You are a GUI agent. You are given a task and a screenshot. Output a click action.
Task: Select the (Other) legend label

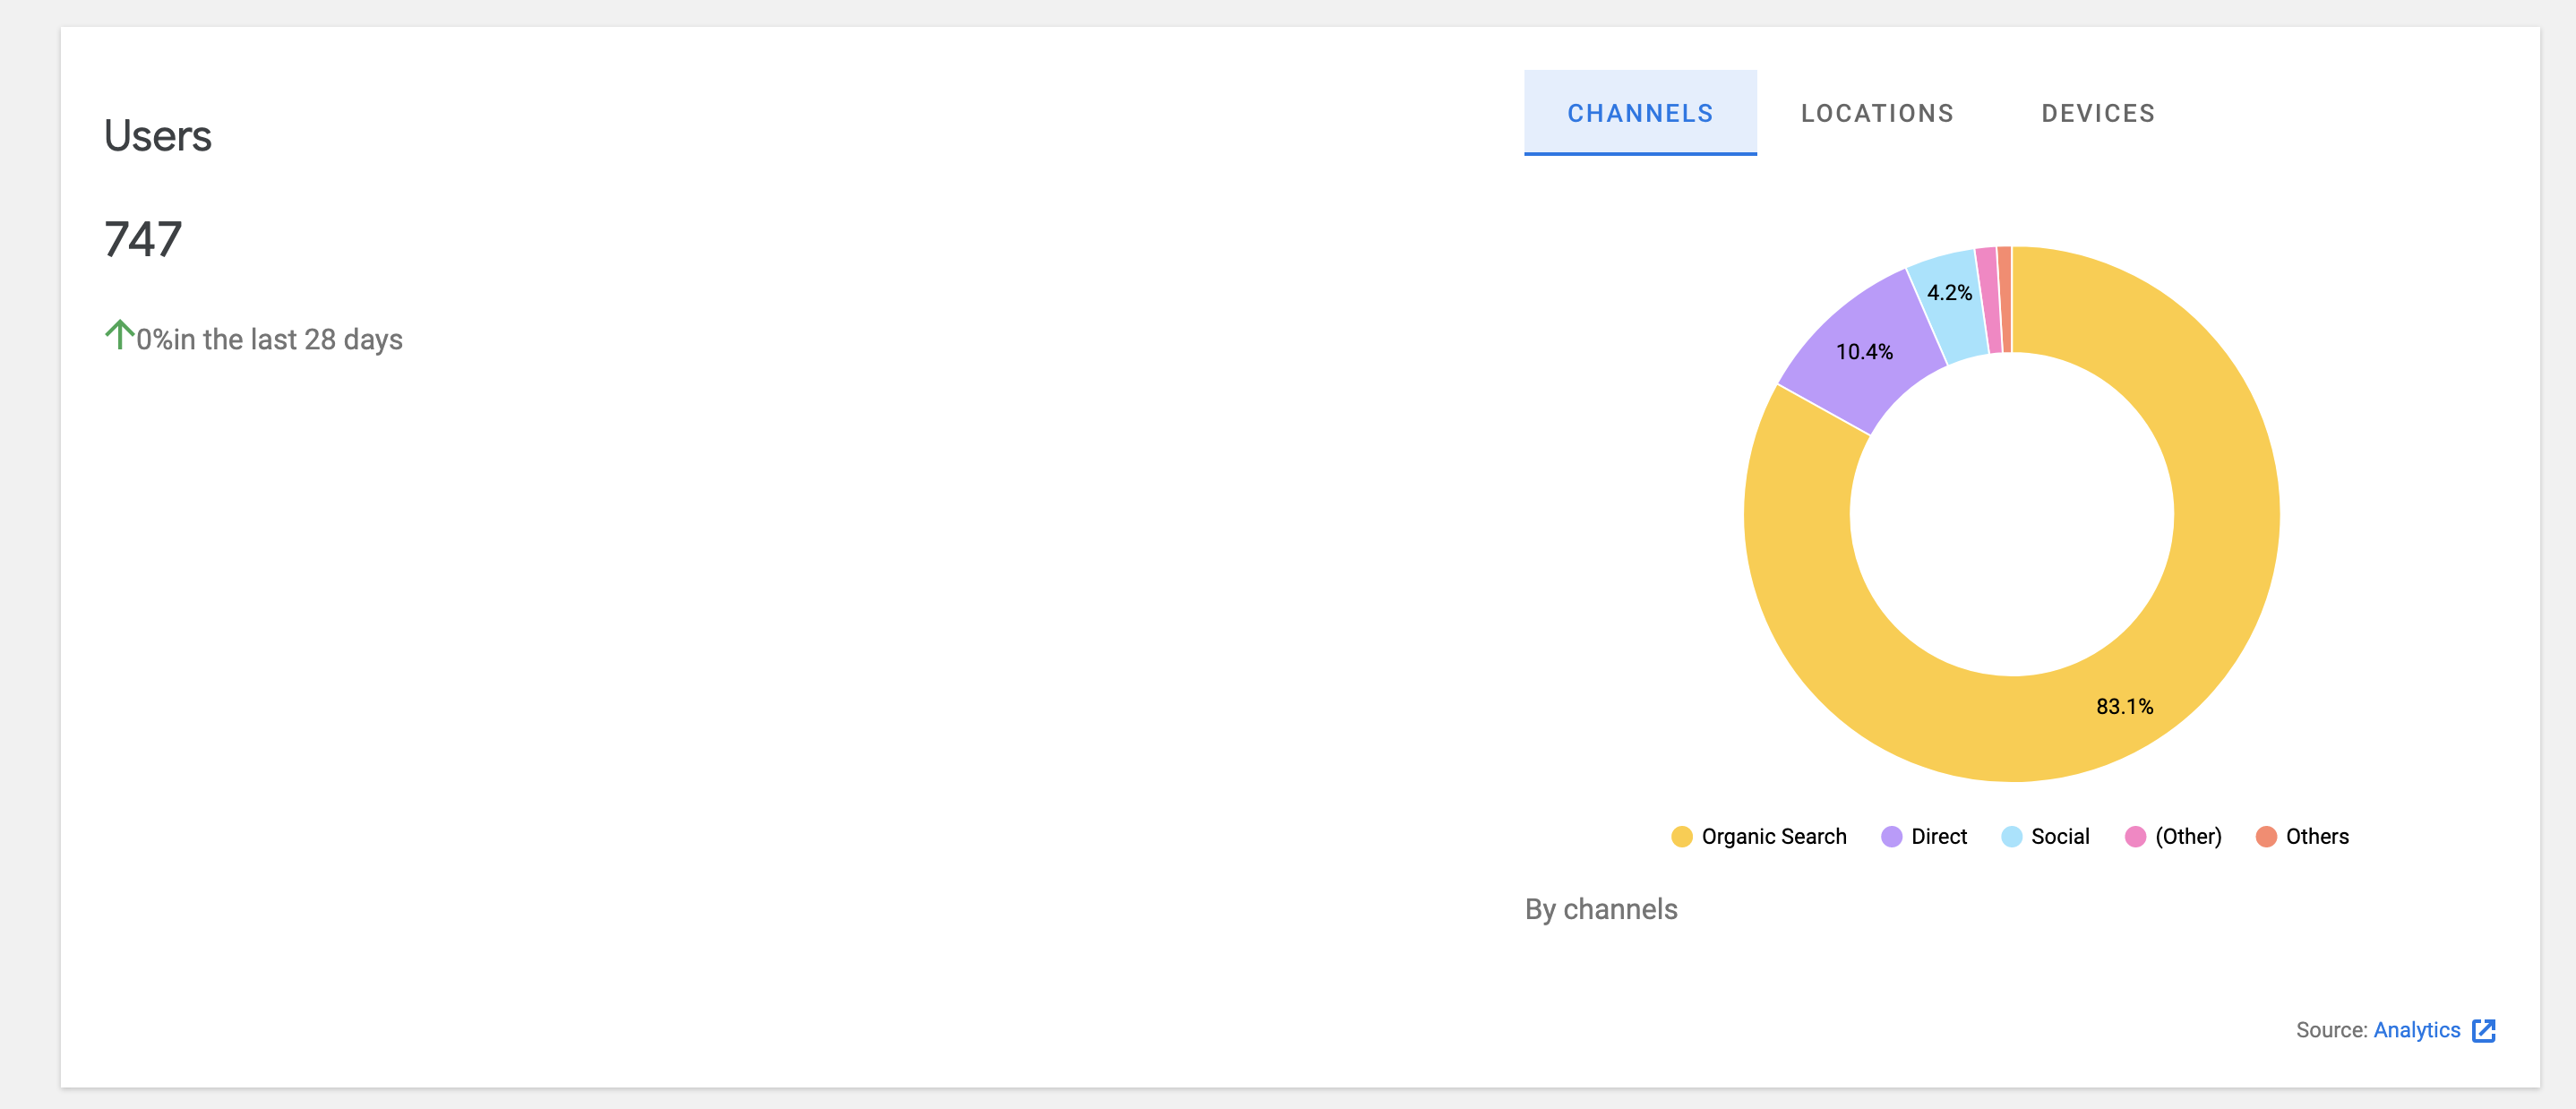pyautogui.click(x=2188, y=836)
